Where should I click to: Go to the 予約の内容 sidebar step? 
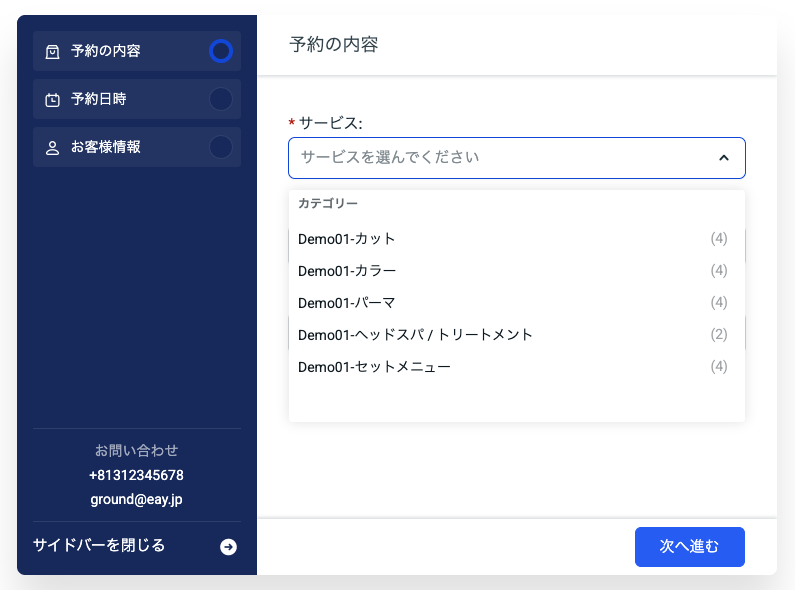pyautogui.click(x=105, y=51)
